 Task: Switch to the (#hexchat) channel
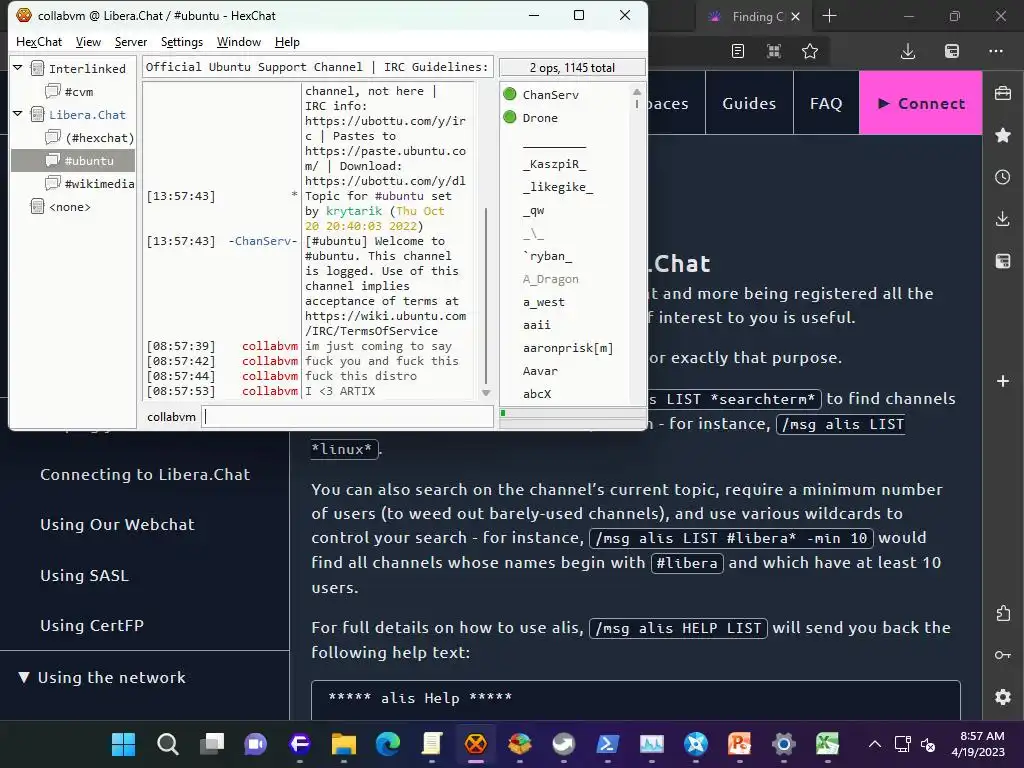(99, 138)
